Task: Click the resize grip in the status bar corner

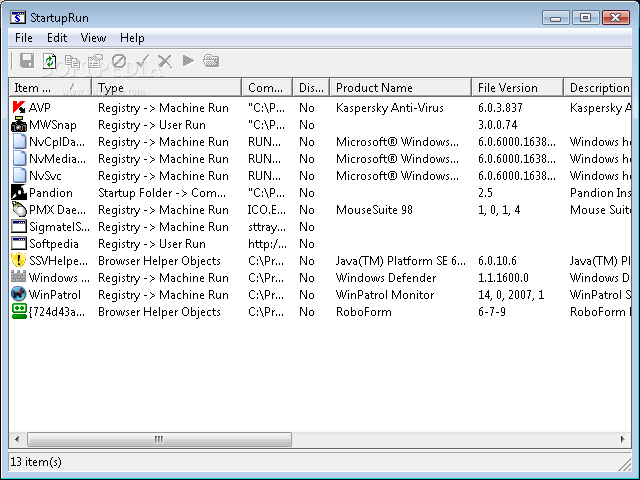Action: point(624,464)
